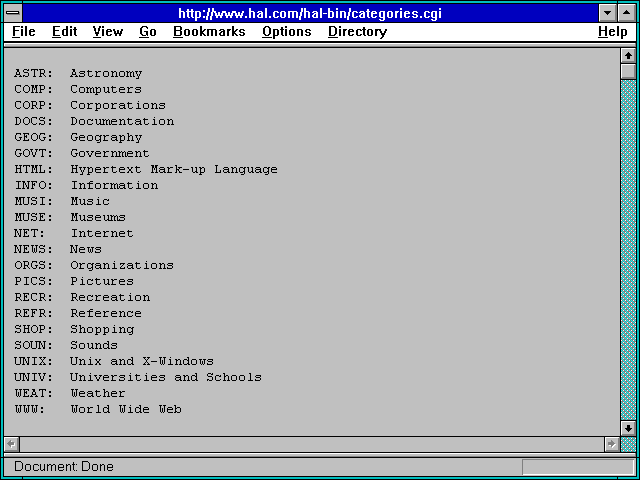Screen dimensions: 640x480
Task: Click the 'Internet' category line
Action: click(74, 233)
